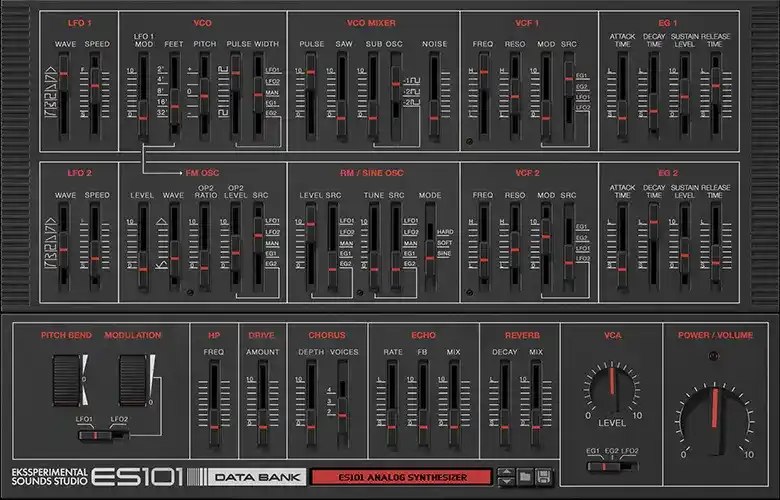780x500 pixels.
Task: Click the VCF 1 FREQ slider
Action: tap(484, 96)
